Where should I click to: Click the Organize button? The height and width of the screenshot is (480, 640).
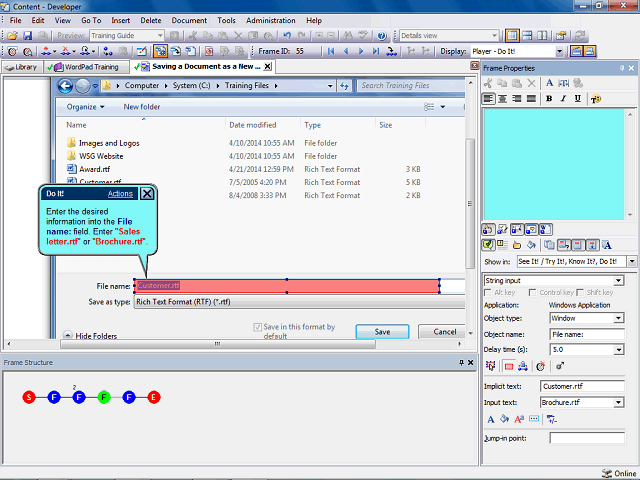[85, 107]
